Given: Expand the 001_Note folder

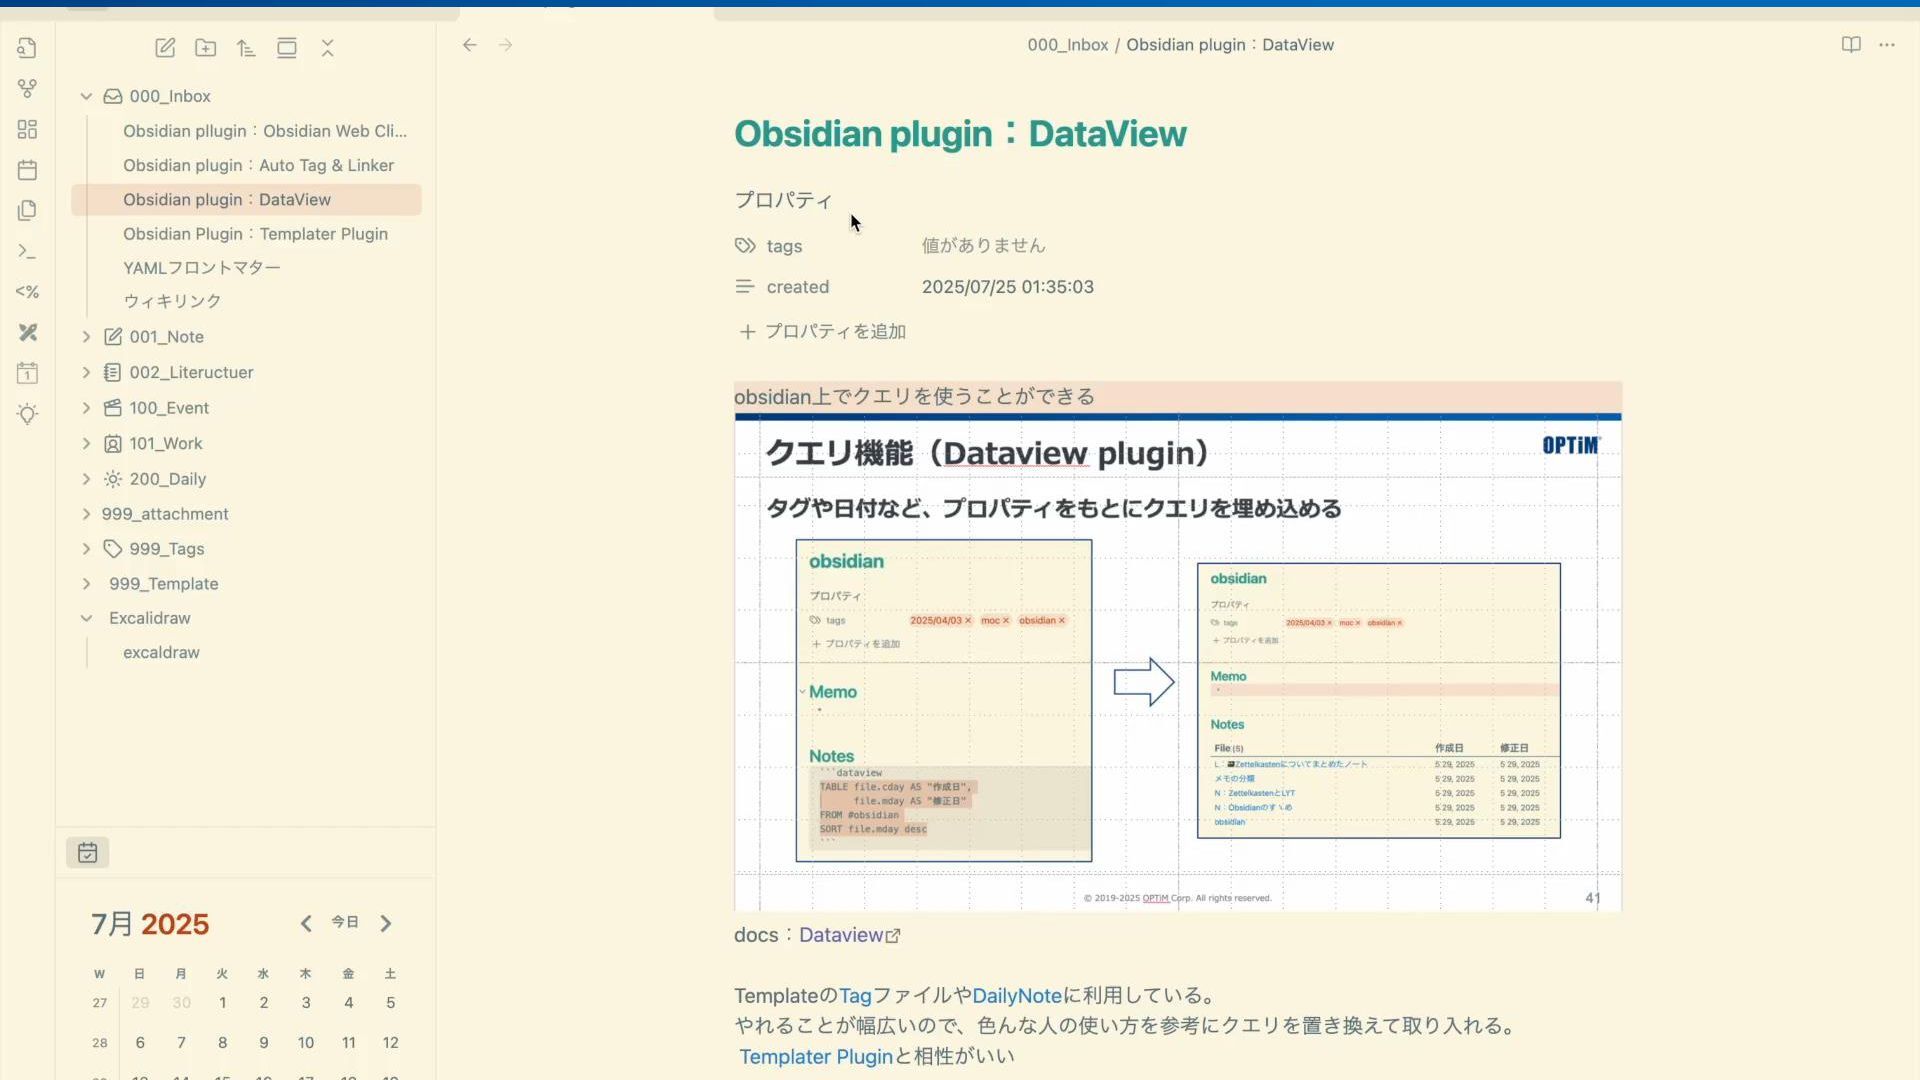Looking at the screenshot, I should [86, 337].
